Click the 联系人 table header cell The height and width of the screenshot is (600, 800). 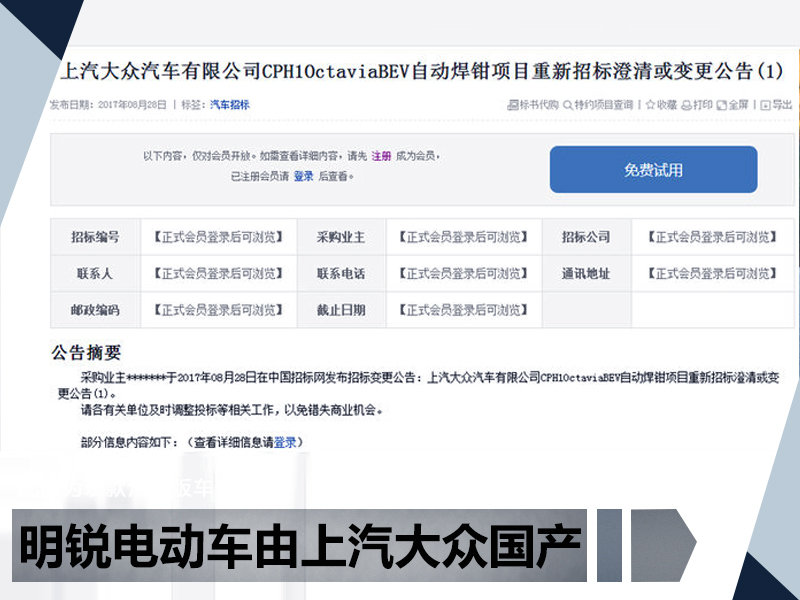tap(95, 273)
